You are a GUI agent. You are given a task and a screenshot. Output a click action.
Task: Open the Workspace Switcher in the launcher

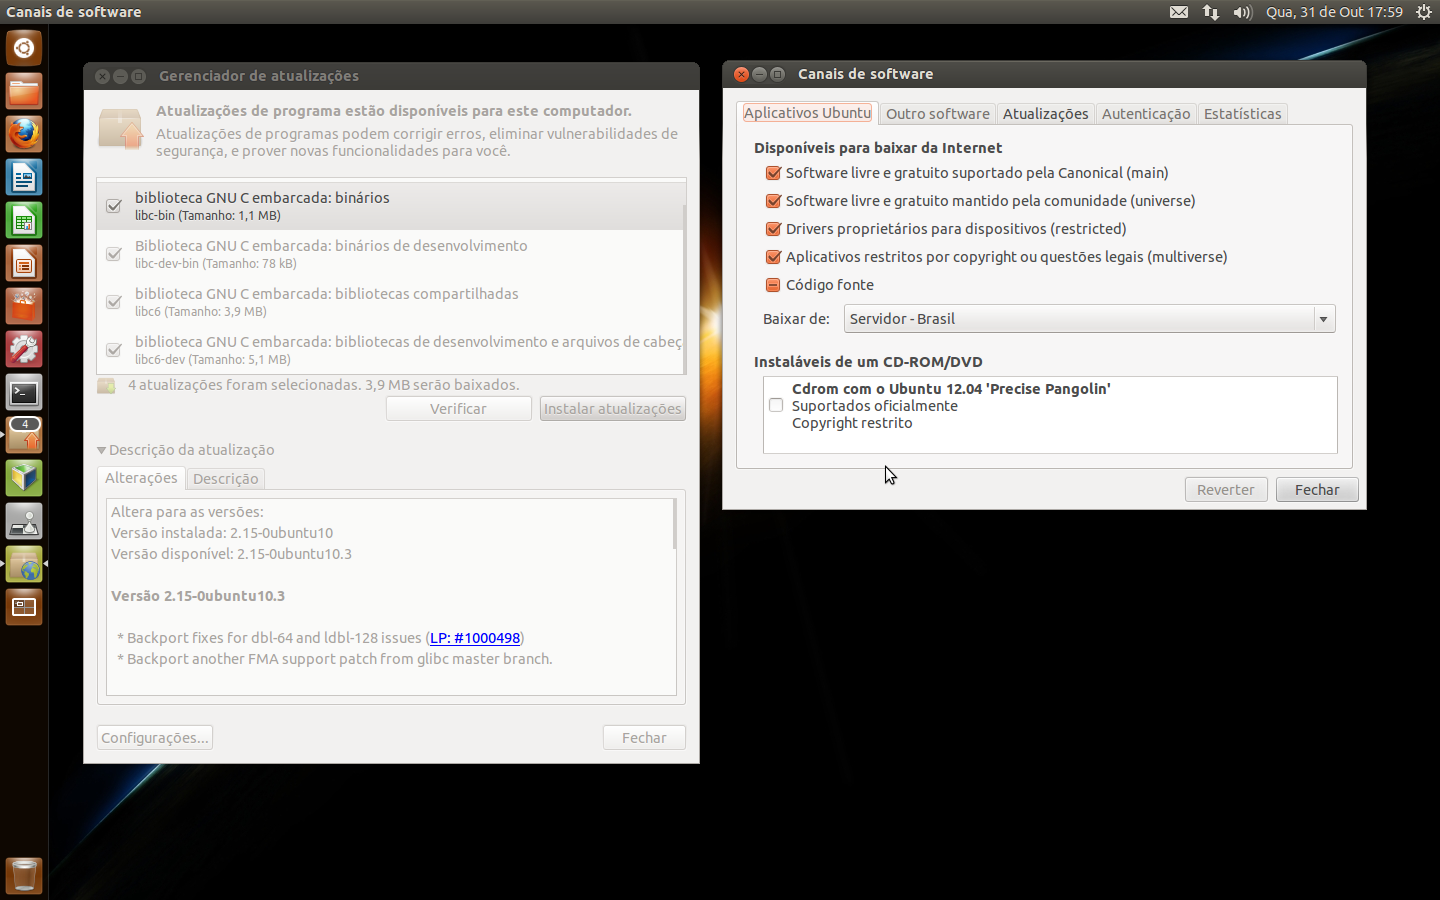click(24, 608)
